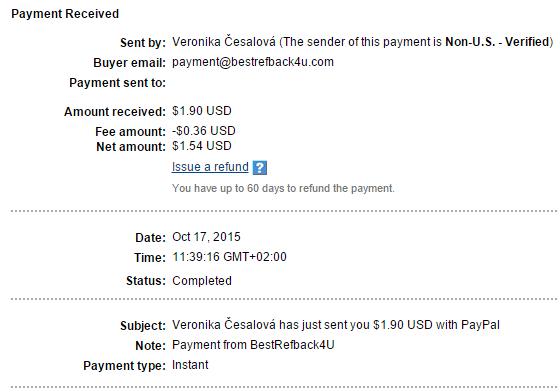The width and height of the screenshot is (559, 388).
Task: Click the 60 days refund notice text
Action: pyautogui.click(x=283, y=188)
